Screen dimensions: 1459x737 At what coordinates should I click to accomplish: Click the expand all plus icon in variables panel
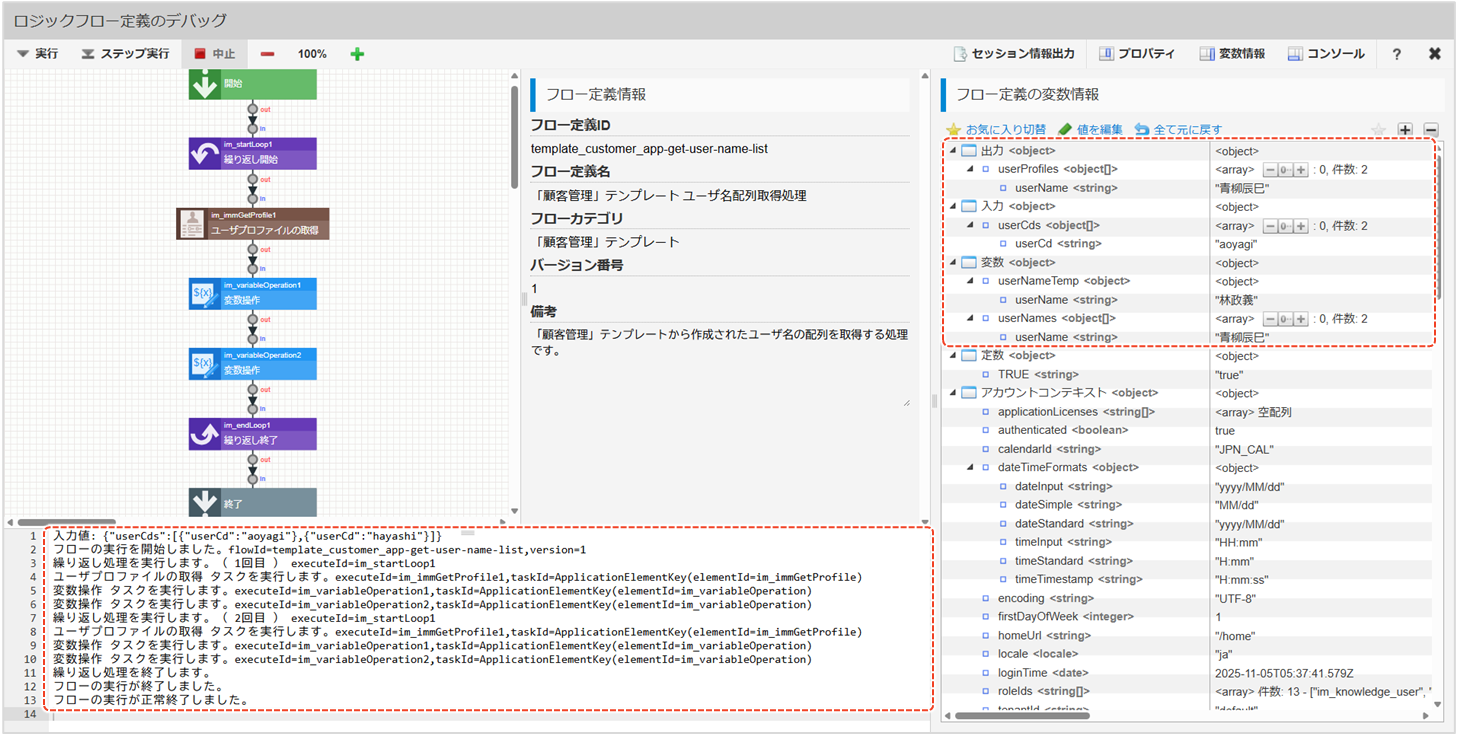point(1405,130)
